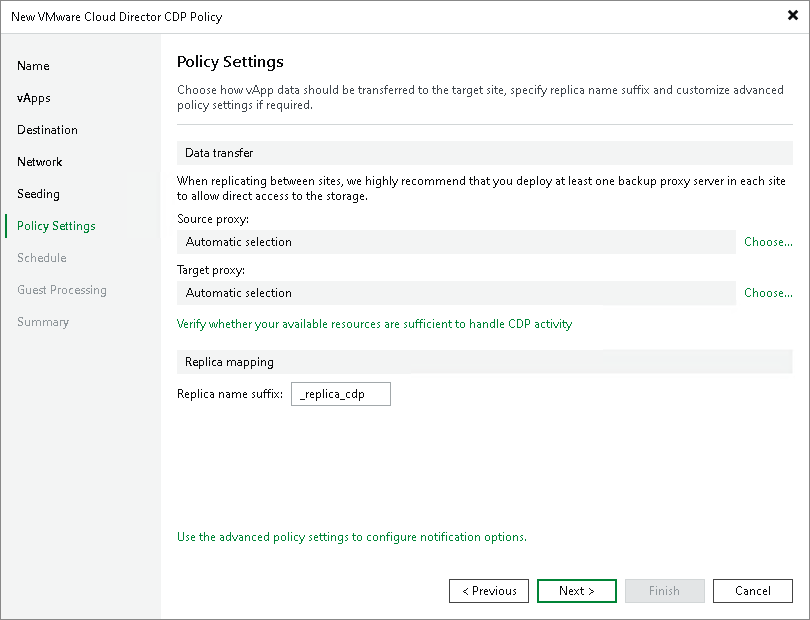Click the Policy Settings page heading
Viewport: 810px width, 620px height.
[x=230, y=61]
